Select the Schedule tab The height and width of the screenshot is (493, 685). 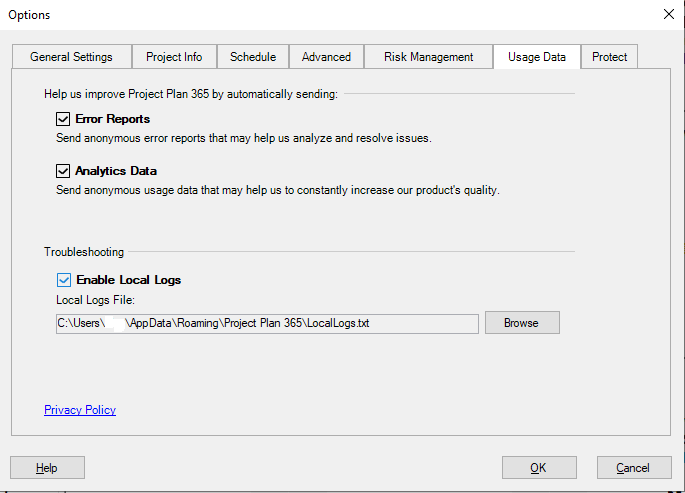click(253, 57)
